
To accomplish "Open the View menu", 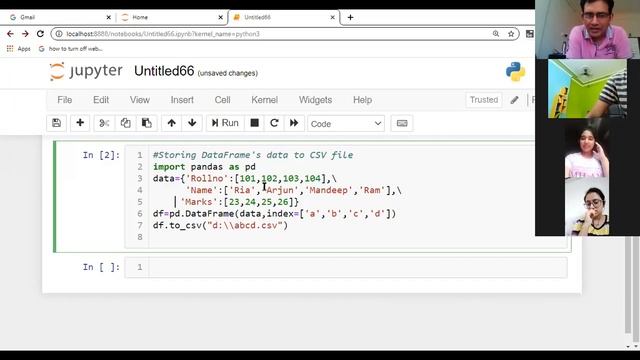I will click(x=140, y=100).
